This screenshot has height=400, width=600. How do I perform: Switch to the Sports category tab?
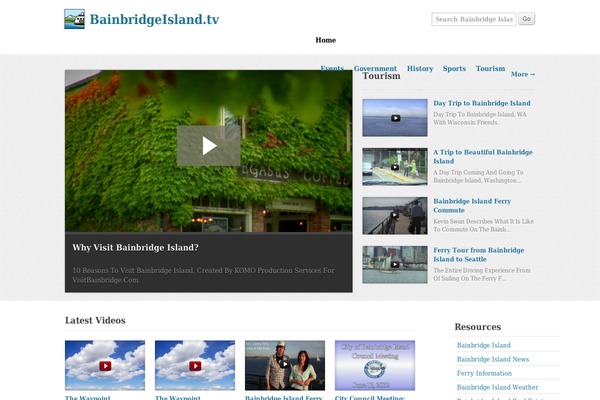coord(454,69)
